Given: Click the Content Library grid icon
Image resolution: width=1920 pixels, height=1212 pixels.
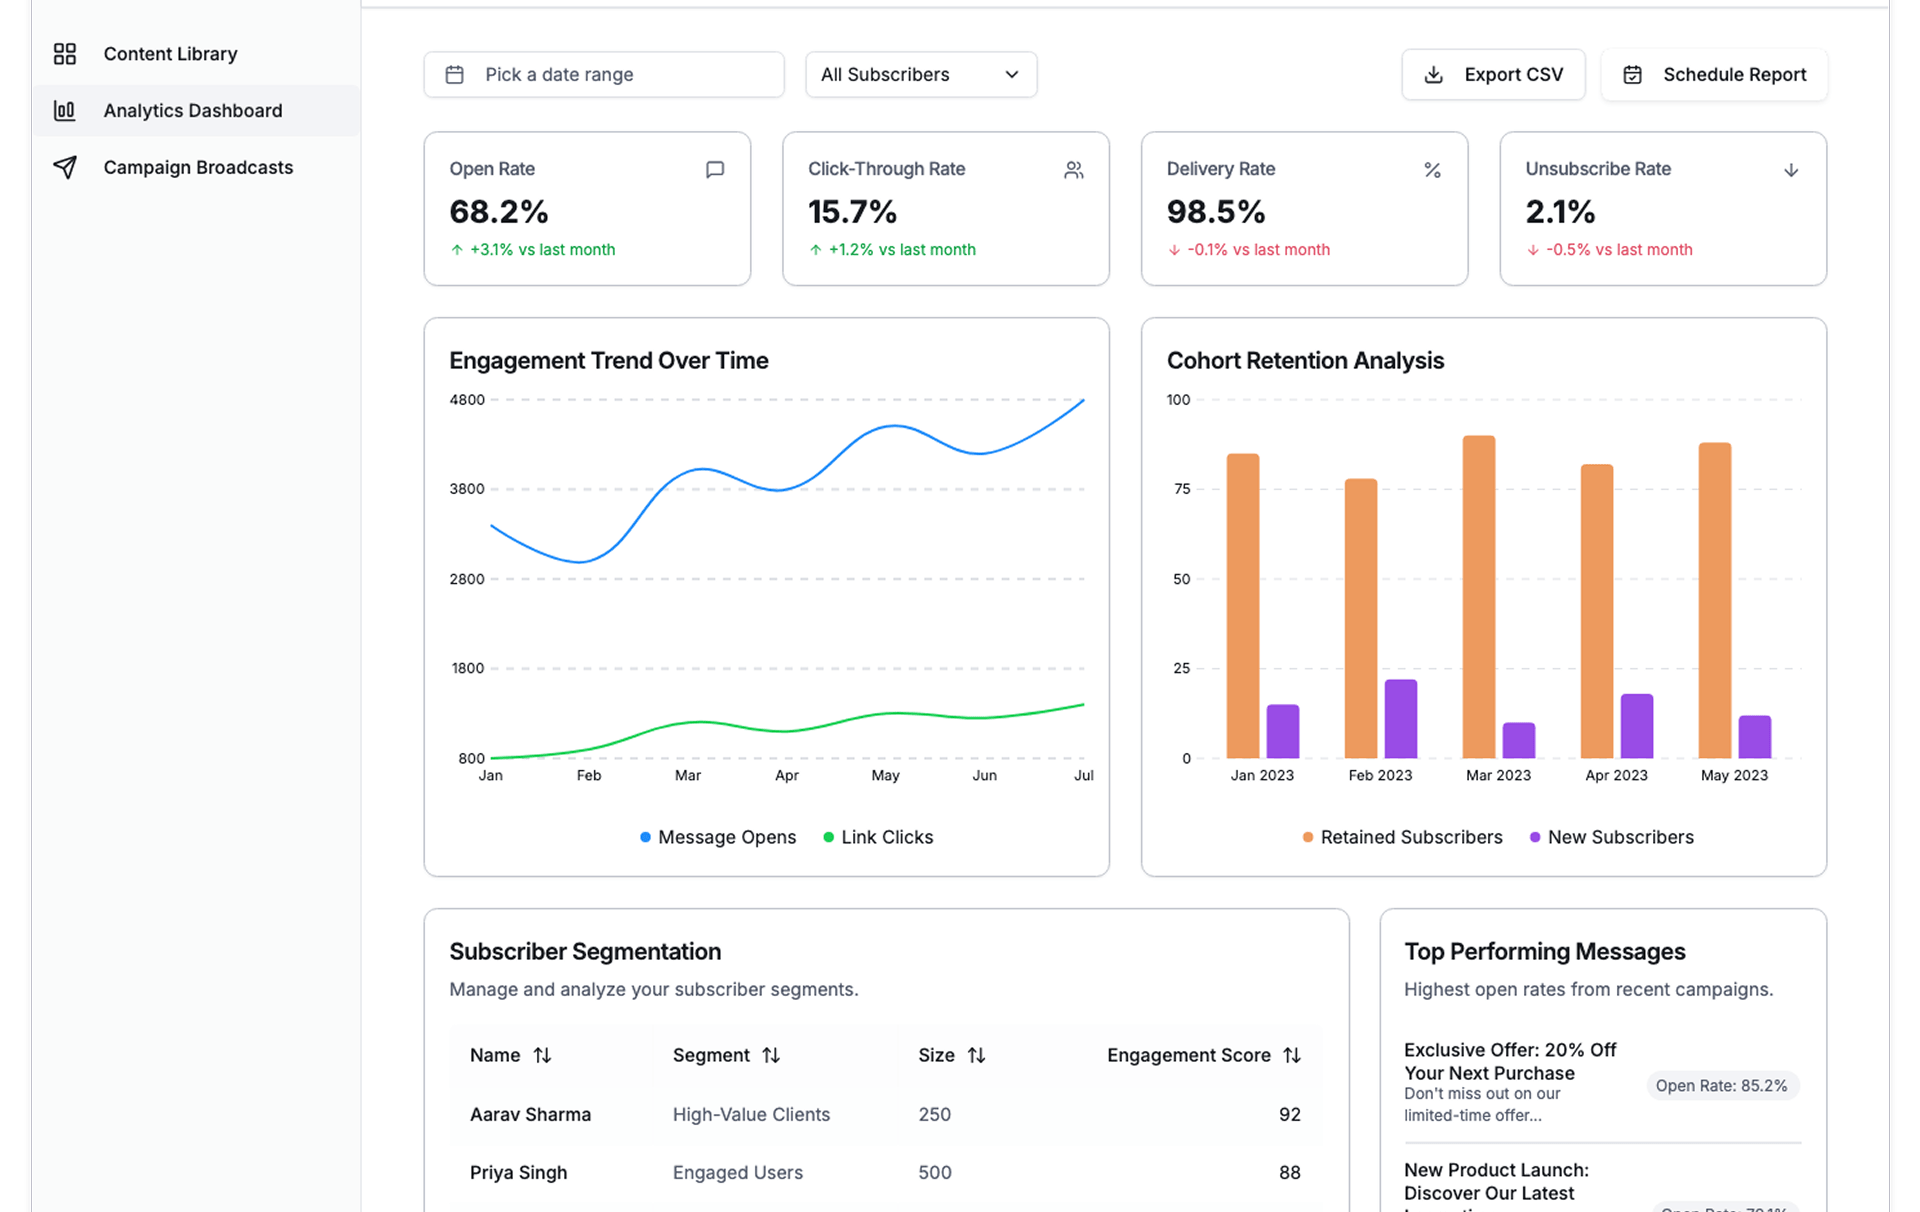Looking at the screenshot, I should pos(65,54).
